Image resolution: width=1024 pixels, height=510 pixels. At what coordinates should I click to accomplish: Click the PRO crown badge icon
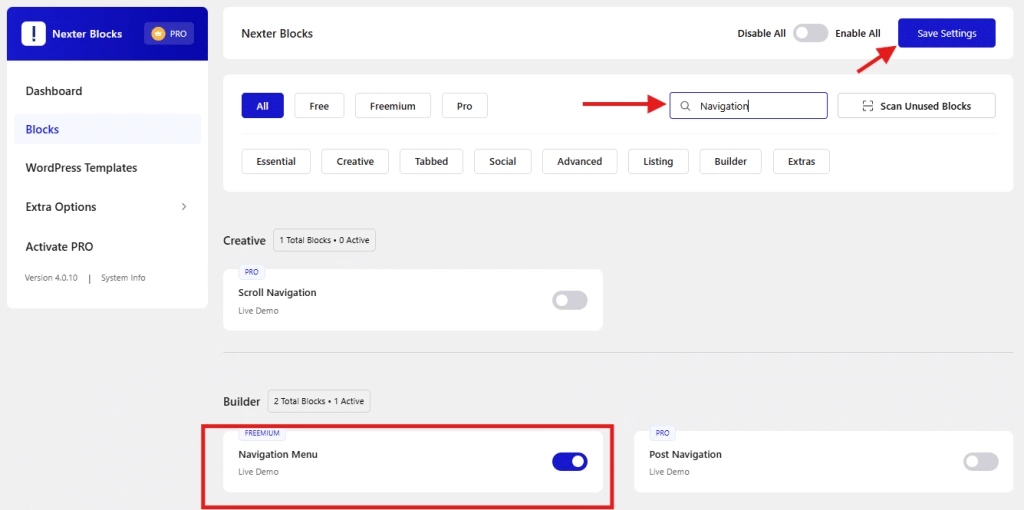click(x=158, y=34)
